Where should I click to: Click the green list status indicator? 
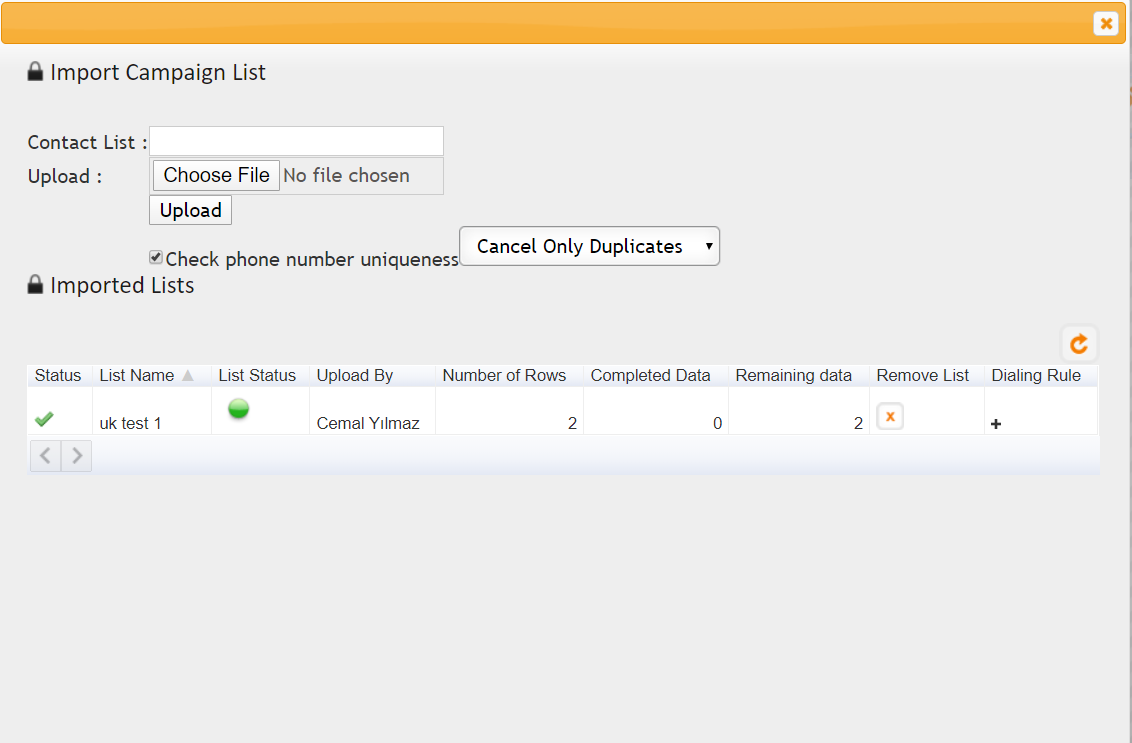(x=238, y=409)
